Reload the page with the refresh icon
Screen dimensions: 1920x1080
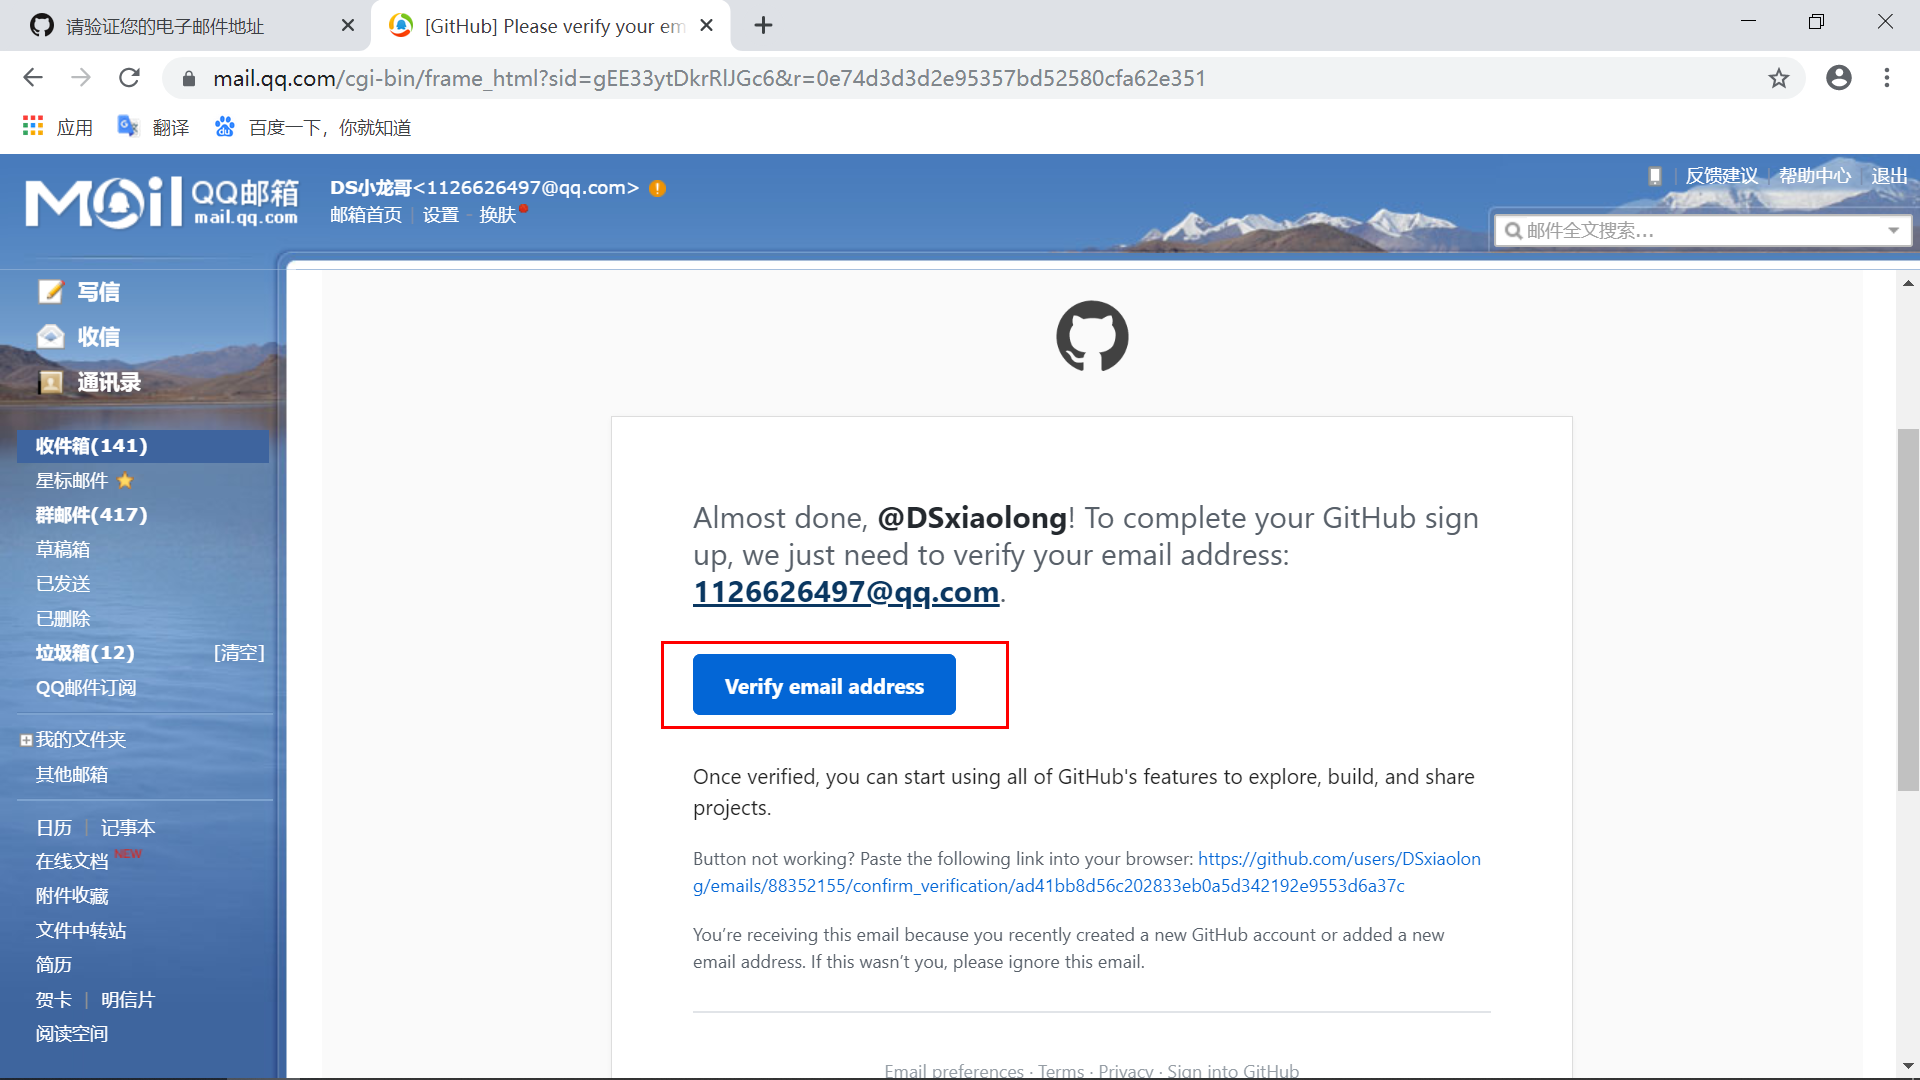point(129,78)
